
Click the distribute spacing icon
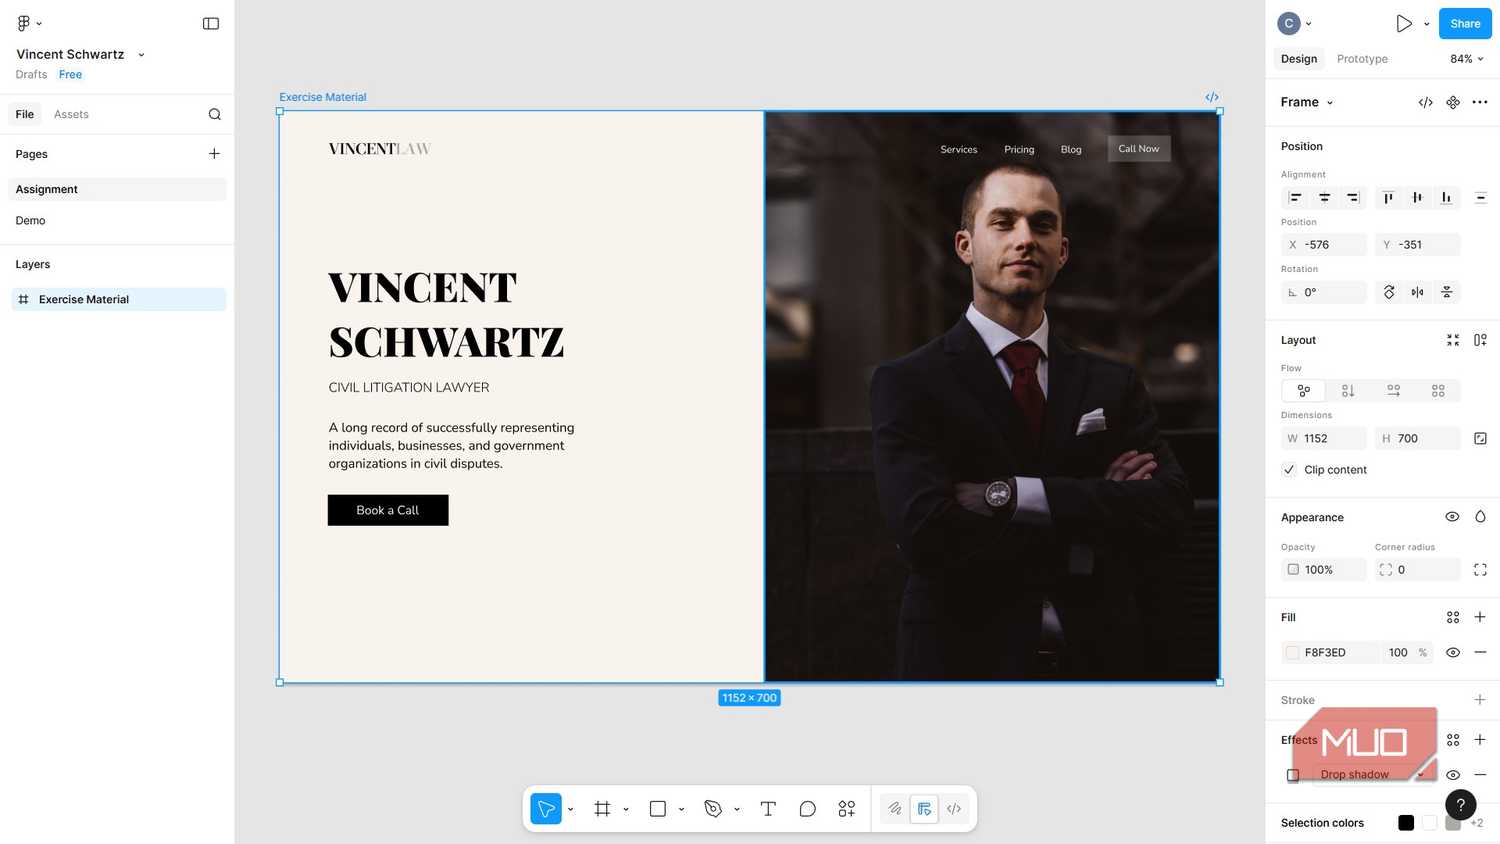[x=1481, y=198]
